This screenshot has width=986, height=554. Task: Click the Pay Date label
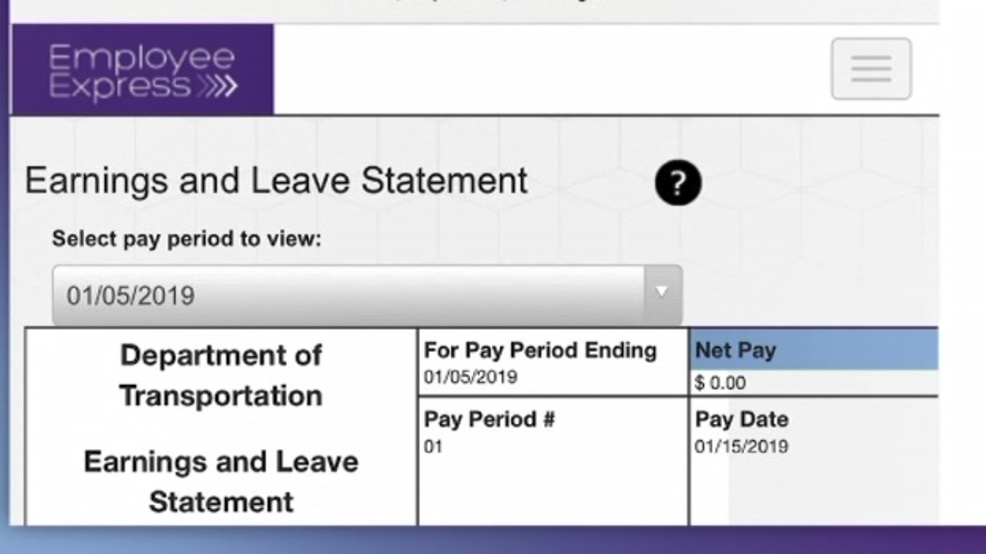(741, 419)
